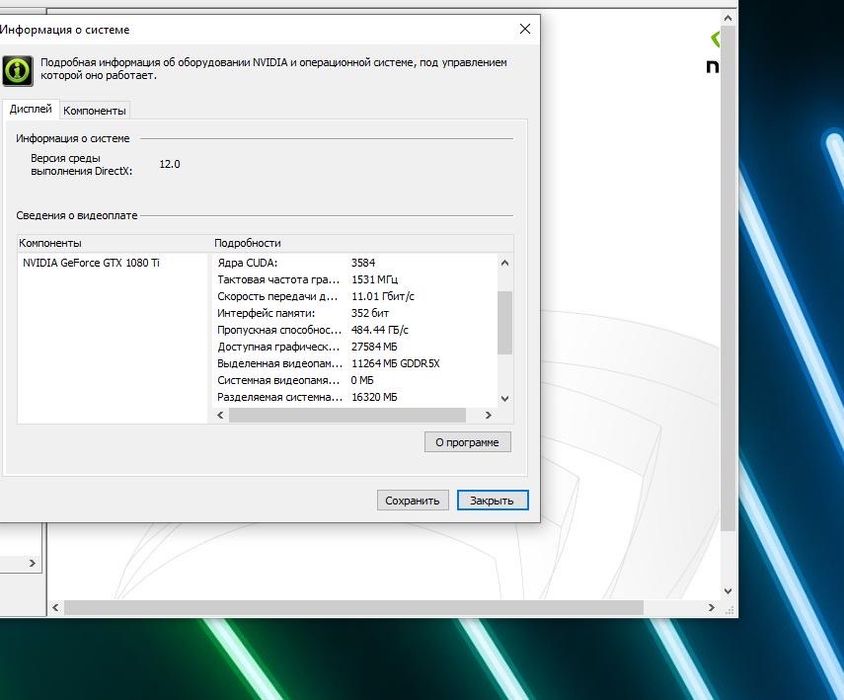Select the Тактовая частота row
This screenshot has width=844, height=700.
coord(355,279)
